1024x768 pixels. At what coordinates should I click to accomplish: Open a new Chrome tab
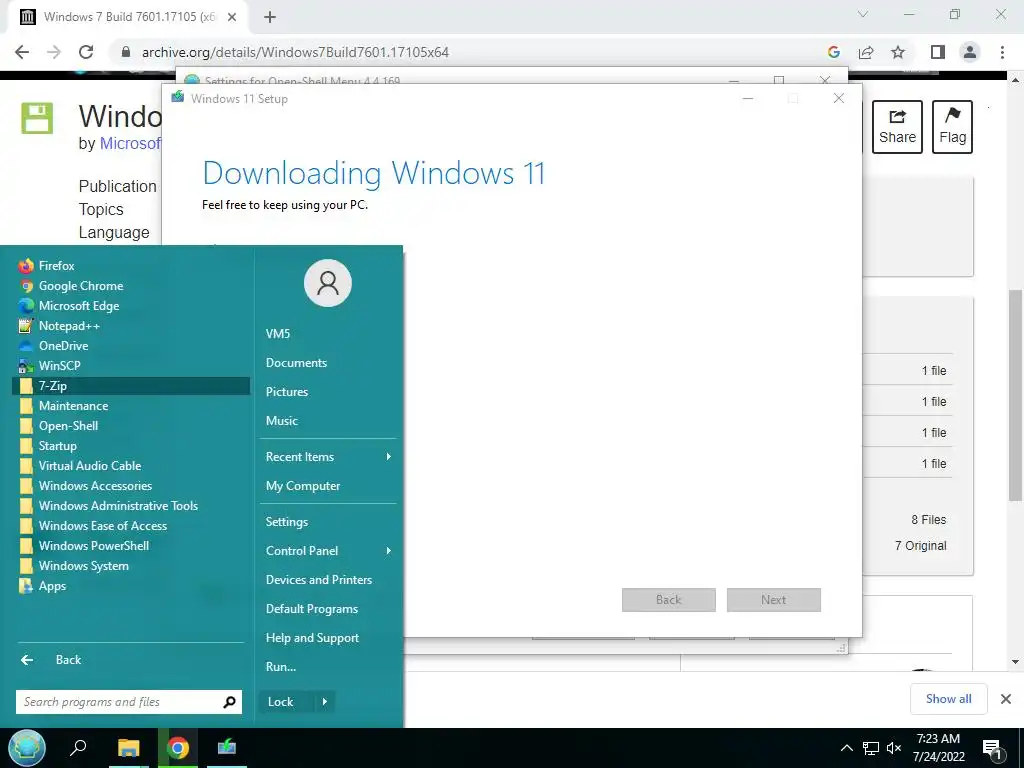coord(270,18)
